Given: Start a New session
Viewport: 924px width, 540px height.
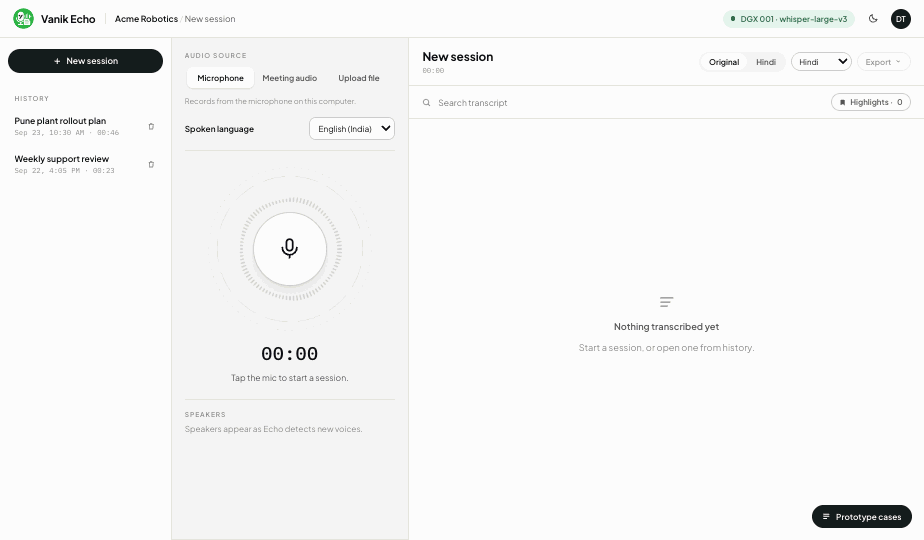Looking at the screenshot, I should point(85,61).
